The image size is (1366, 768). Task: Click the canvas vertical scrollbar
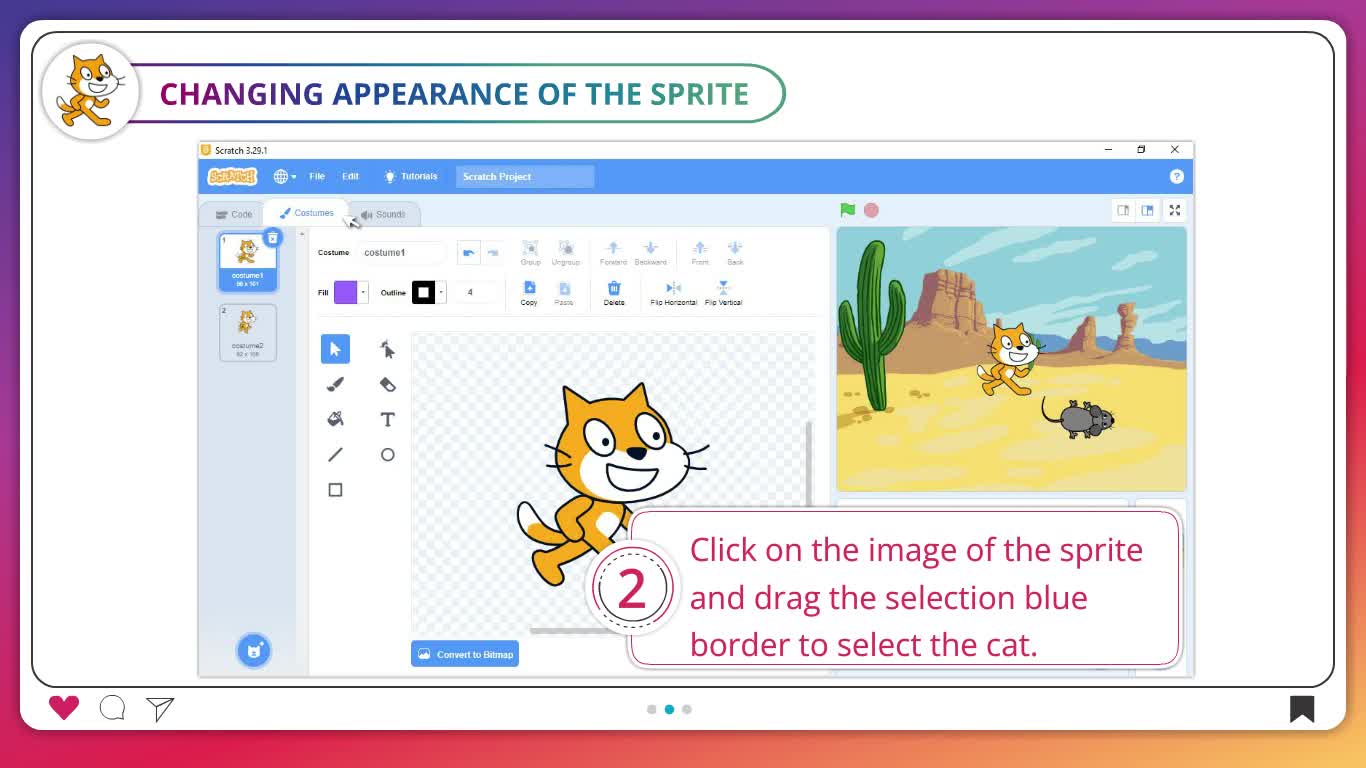pyautogui.click(x=808, y=465)
